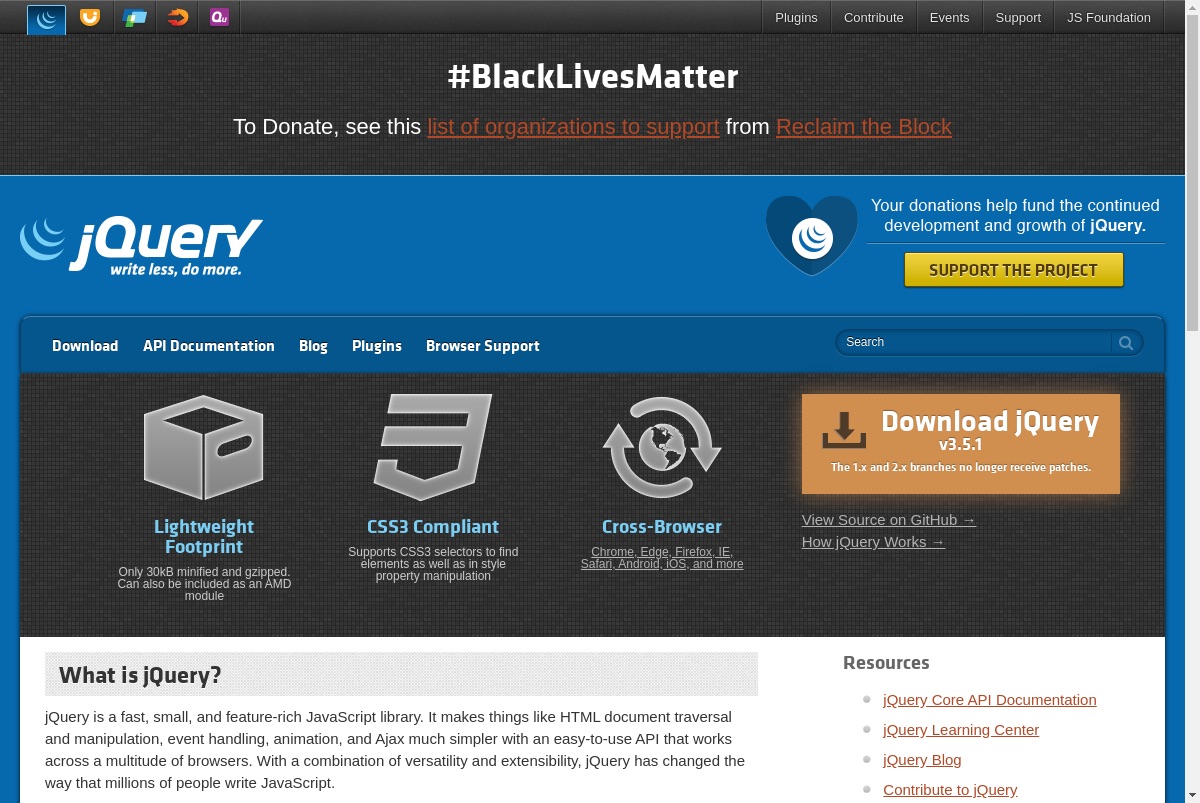The image size is (1200, 803).
Task: Click the search magnifier icon
Action: click(x=1126, y=343)
